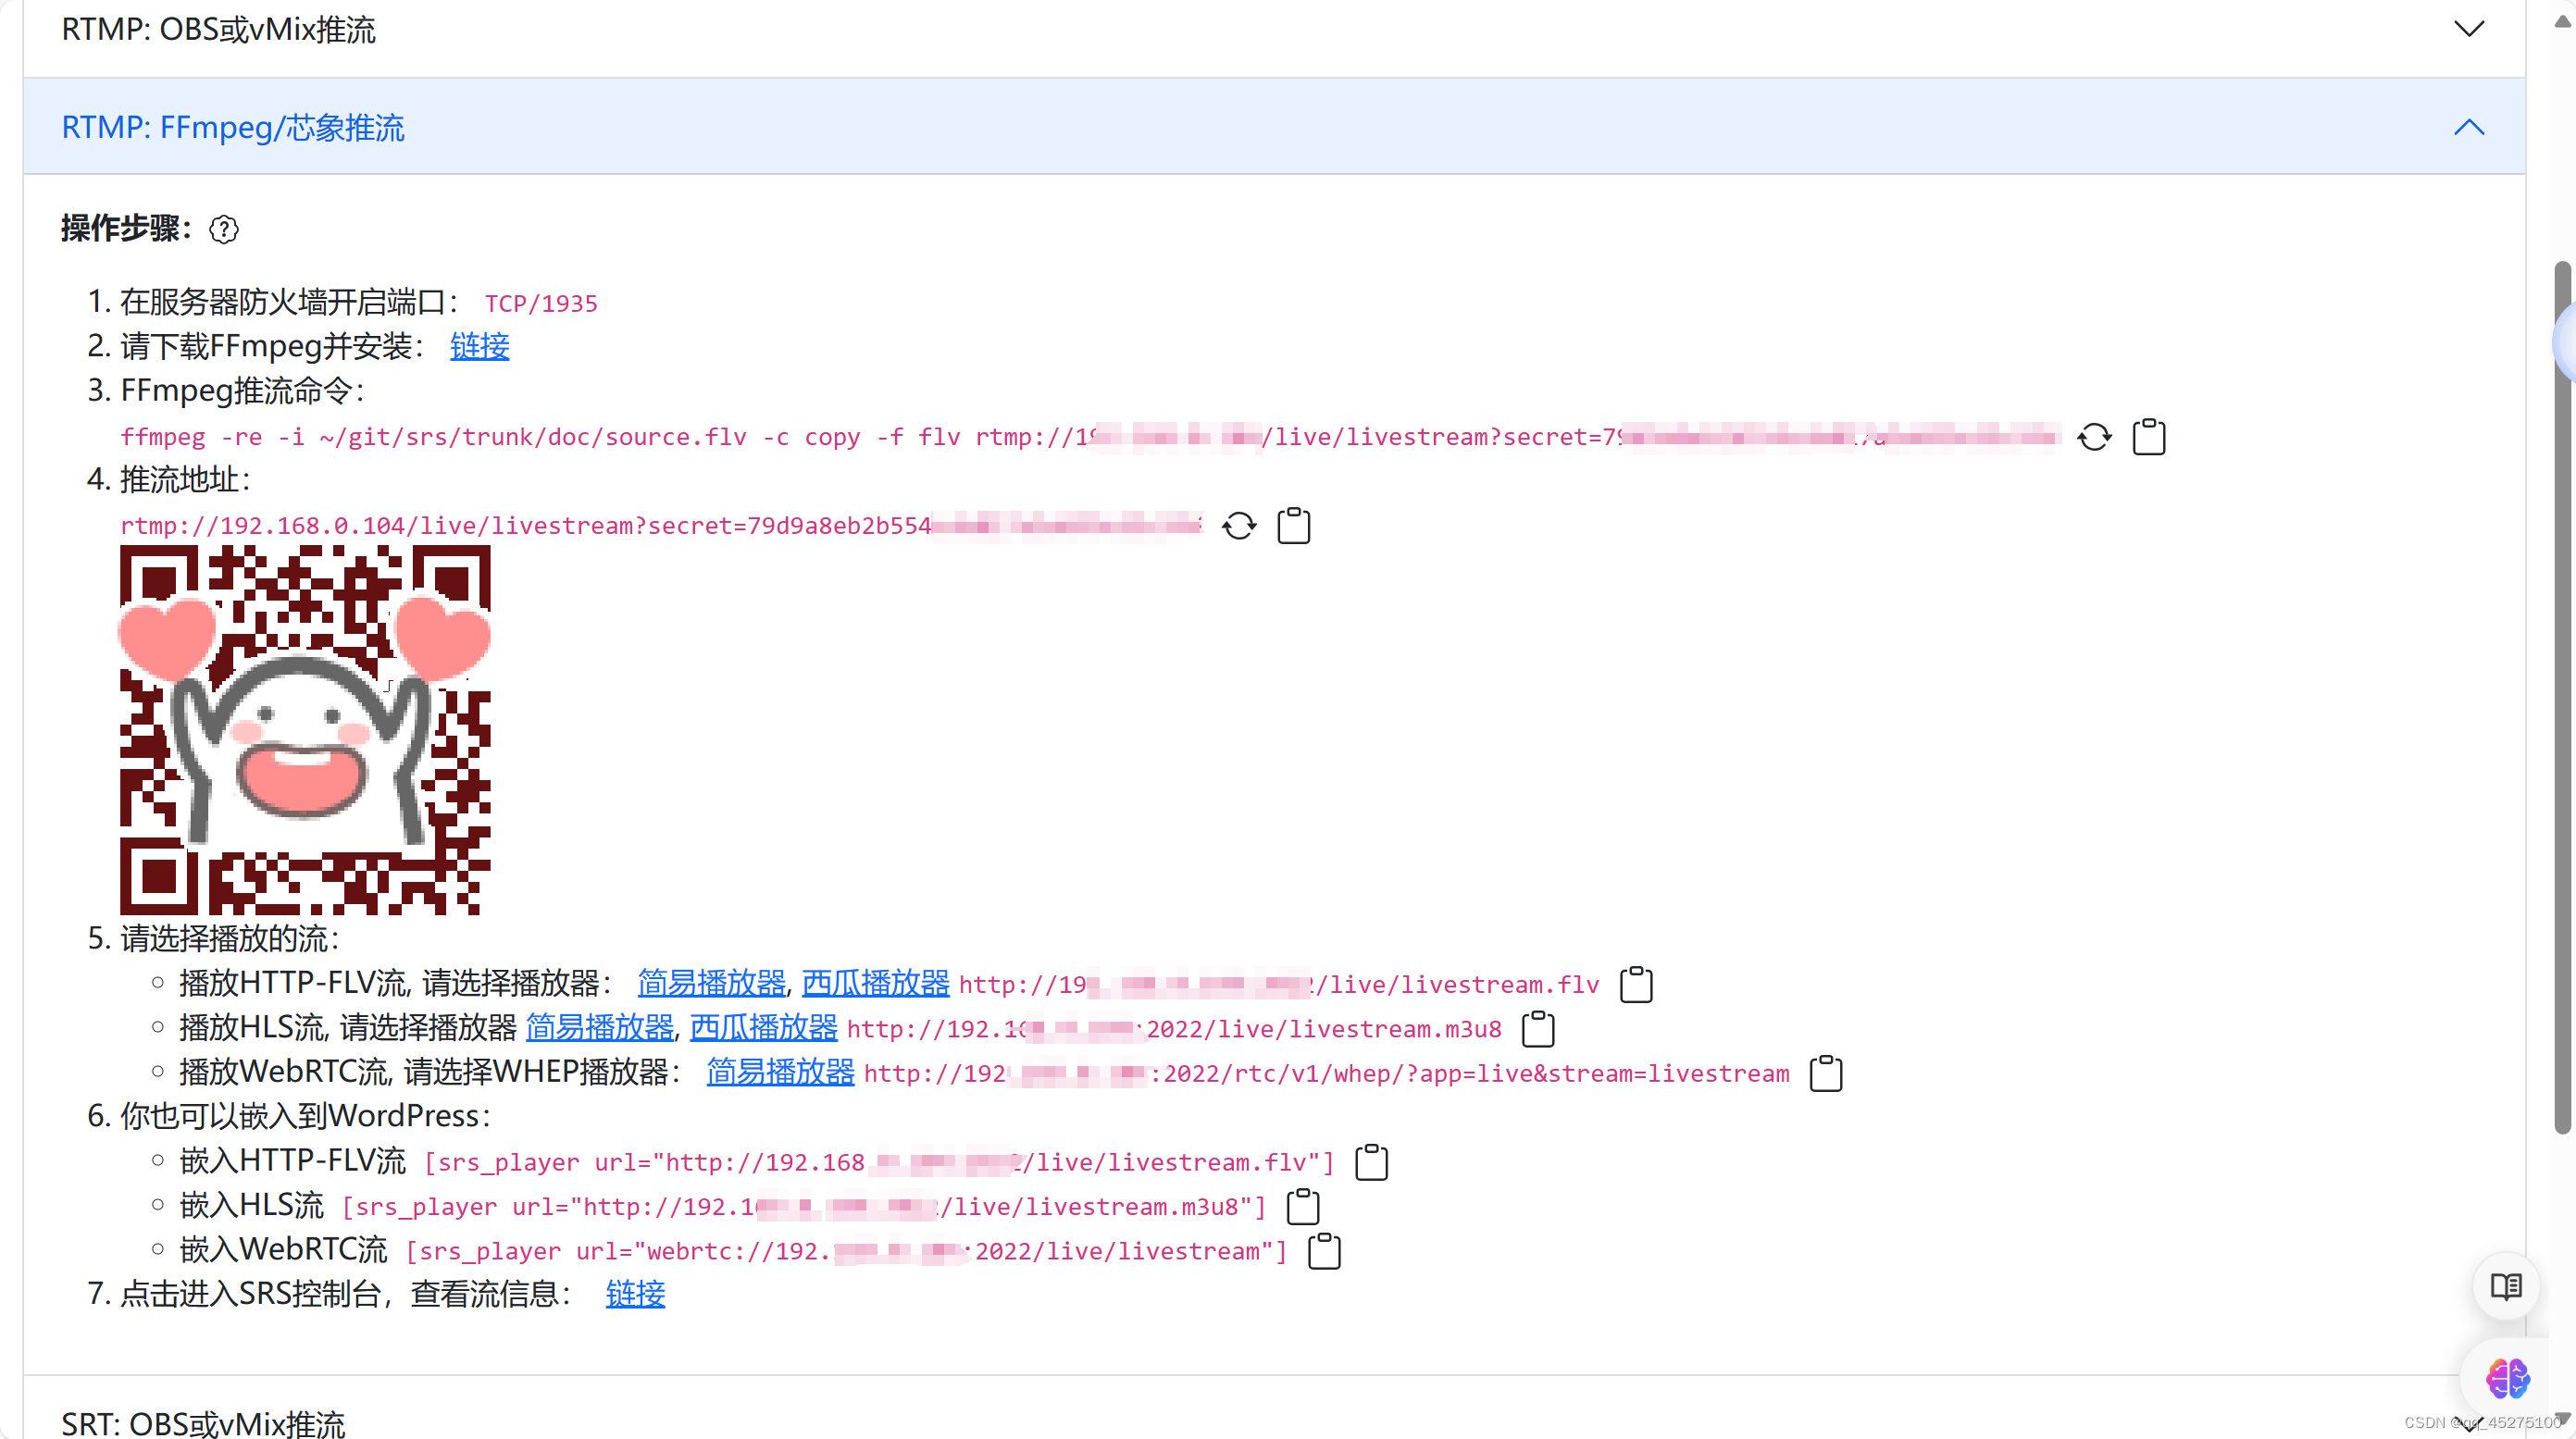Select the TCP/1935 port text
The image size is (2576, 1439).
(541, 303)
